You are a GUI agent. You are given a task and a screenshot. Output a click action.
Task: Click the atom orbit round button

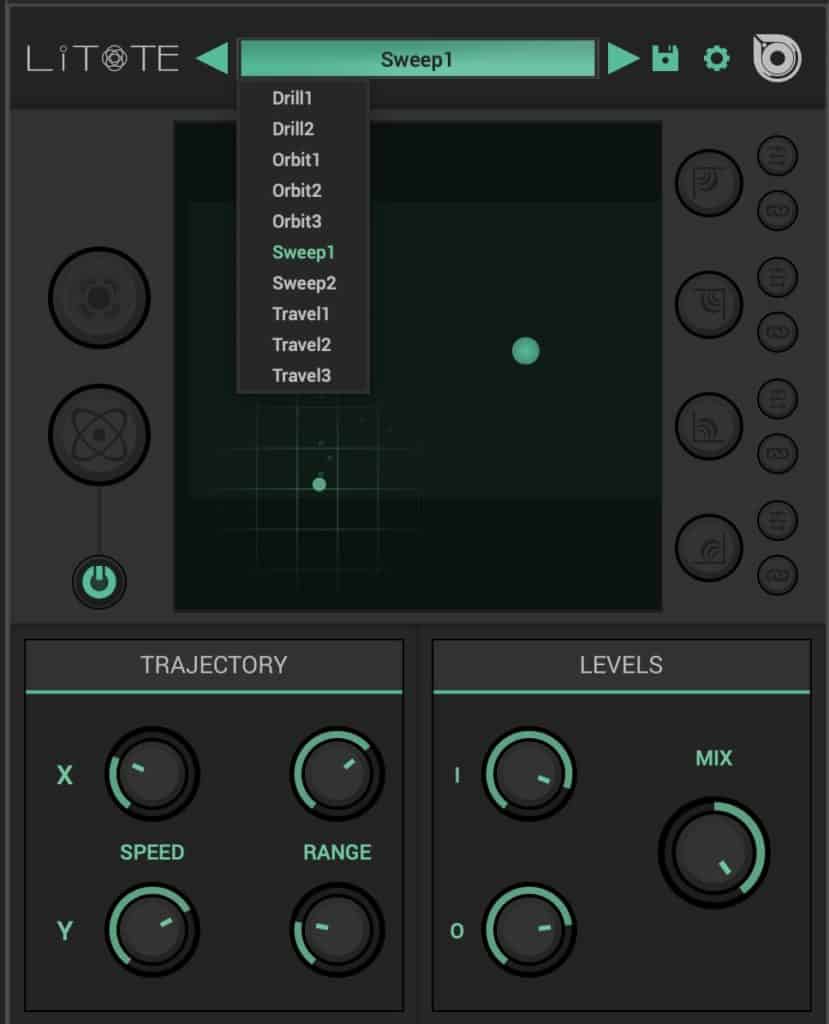99,434
